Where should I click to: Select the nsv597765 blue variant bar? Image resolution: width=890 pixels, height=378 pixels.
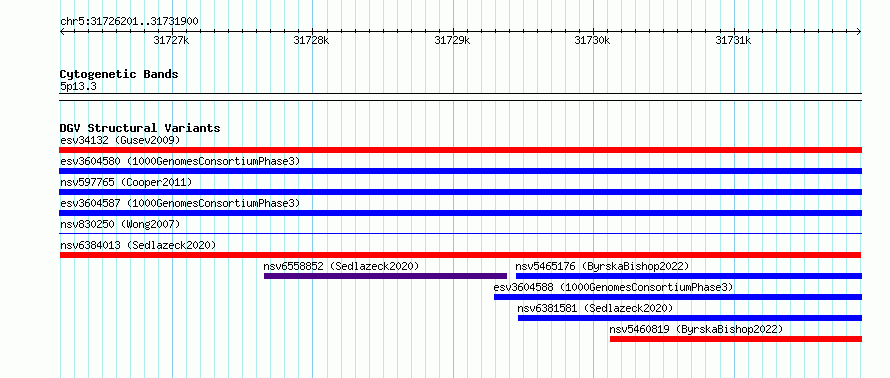pos(460,192)
